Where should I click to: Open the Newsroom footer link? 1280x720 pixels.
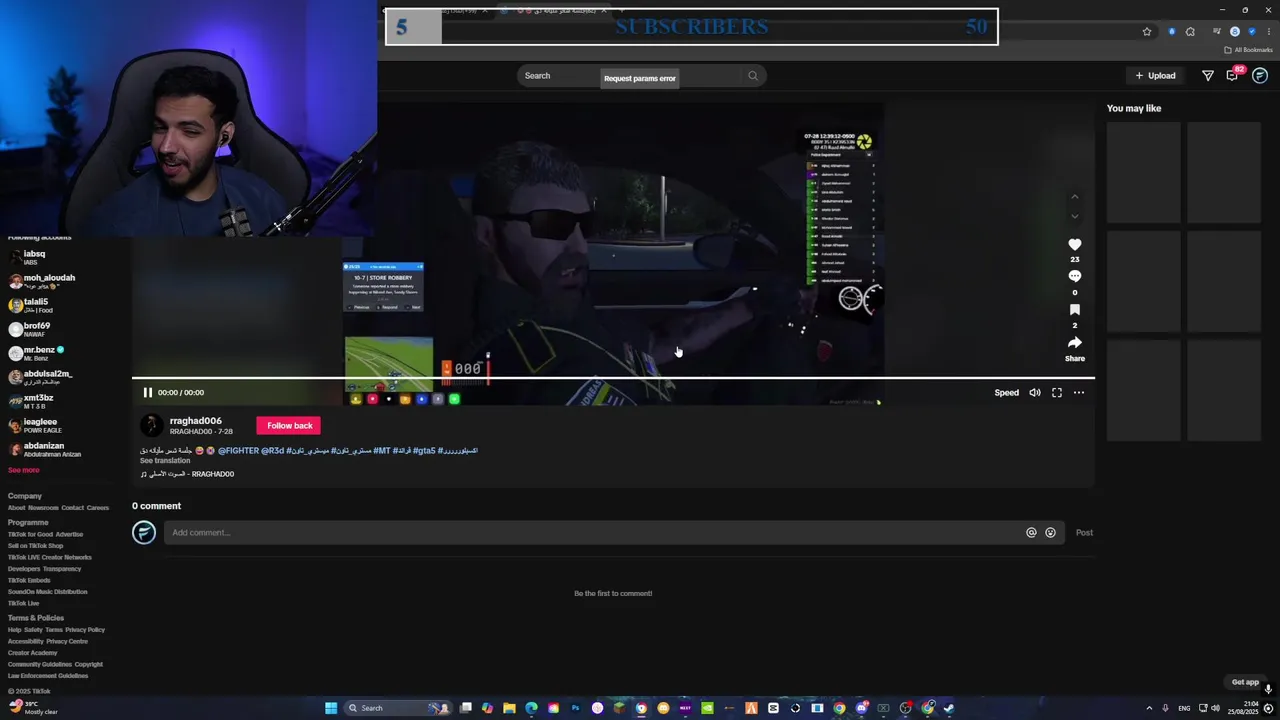pos(43,508)
